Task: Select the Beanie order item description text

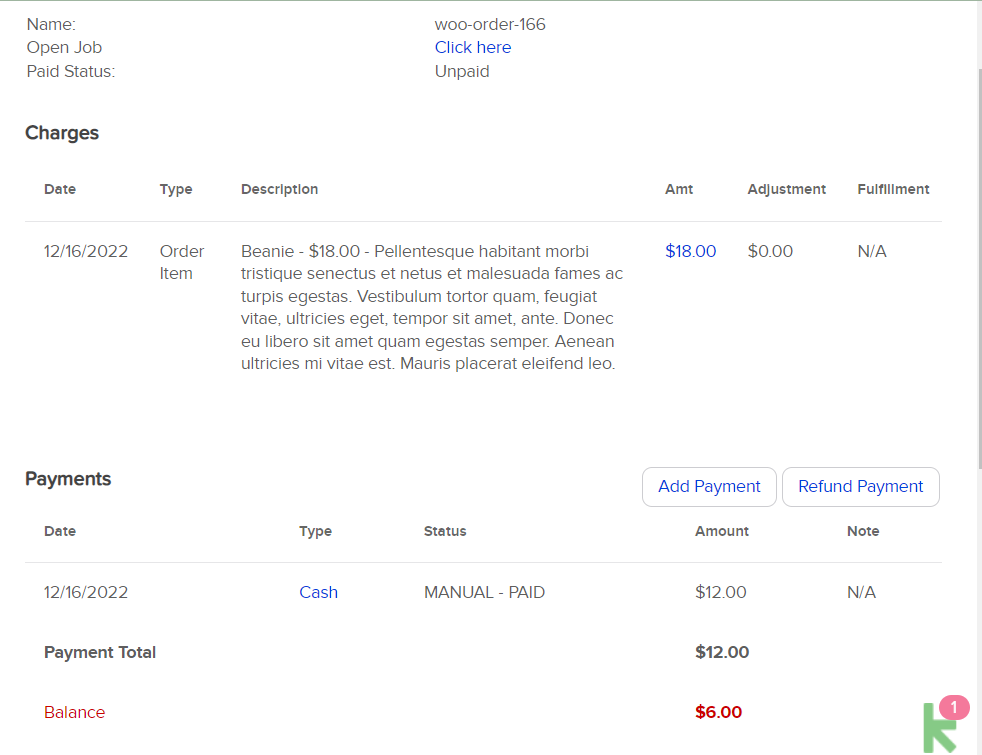Action: (432, 307)
